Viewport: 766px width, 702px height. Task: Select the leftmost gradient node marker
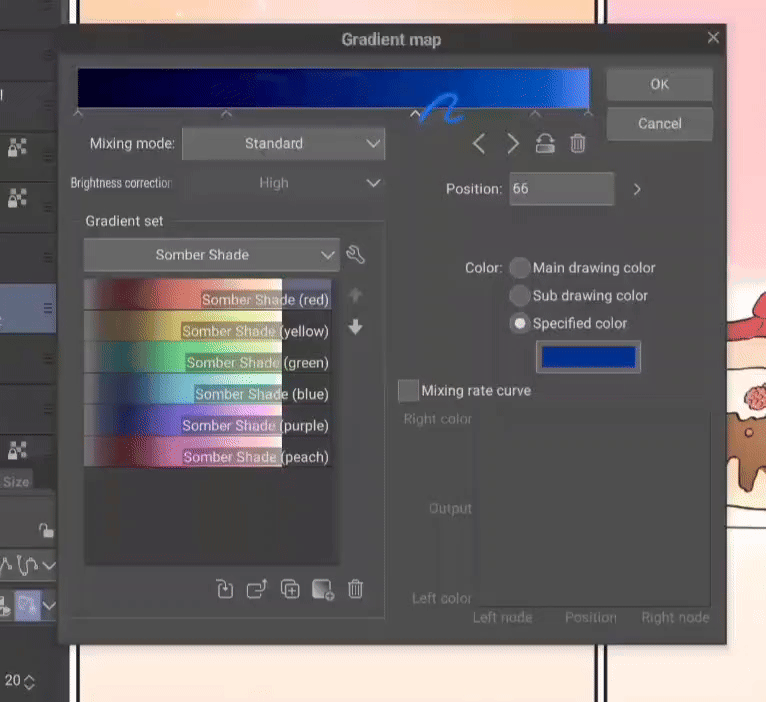(x=78, y=114)
